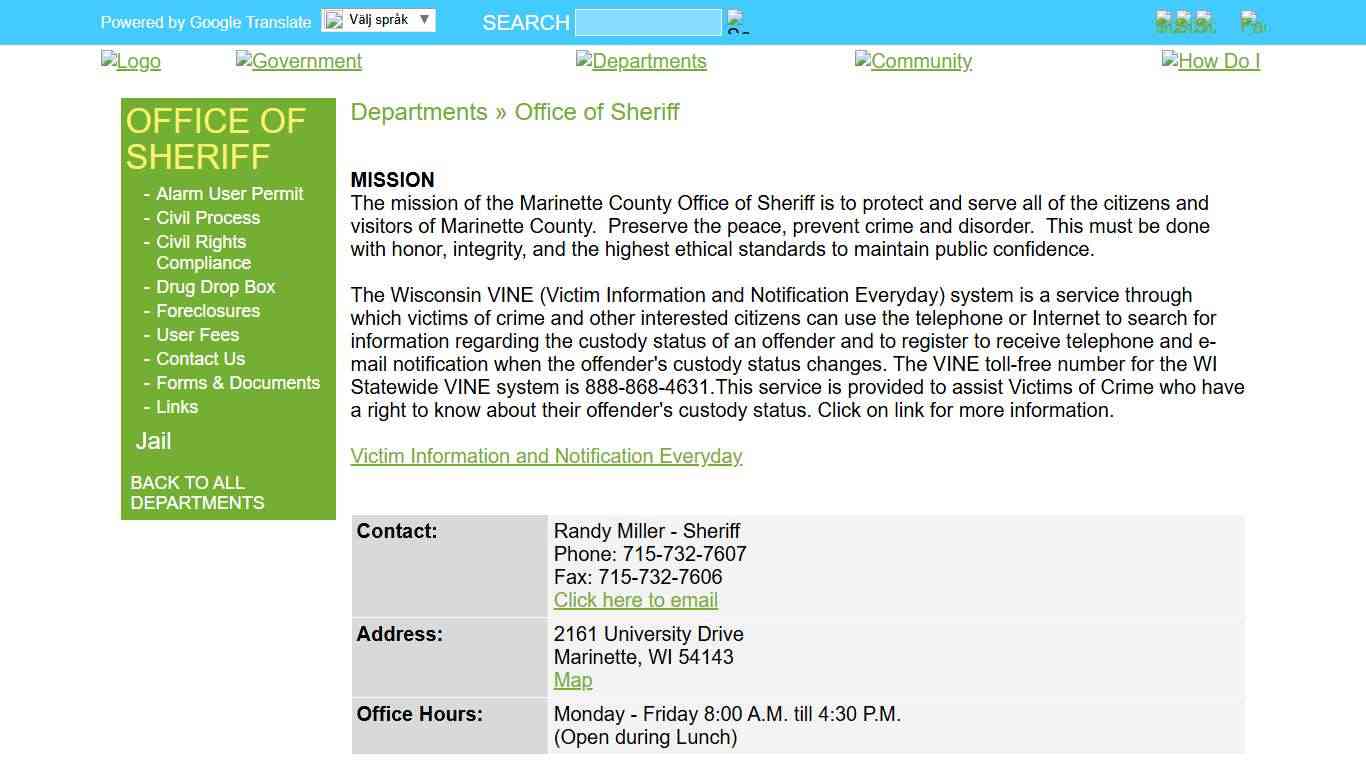Click the magnifier icon beside the search box

737,21
